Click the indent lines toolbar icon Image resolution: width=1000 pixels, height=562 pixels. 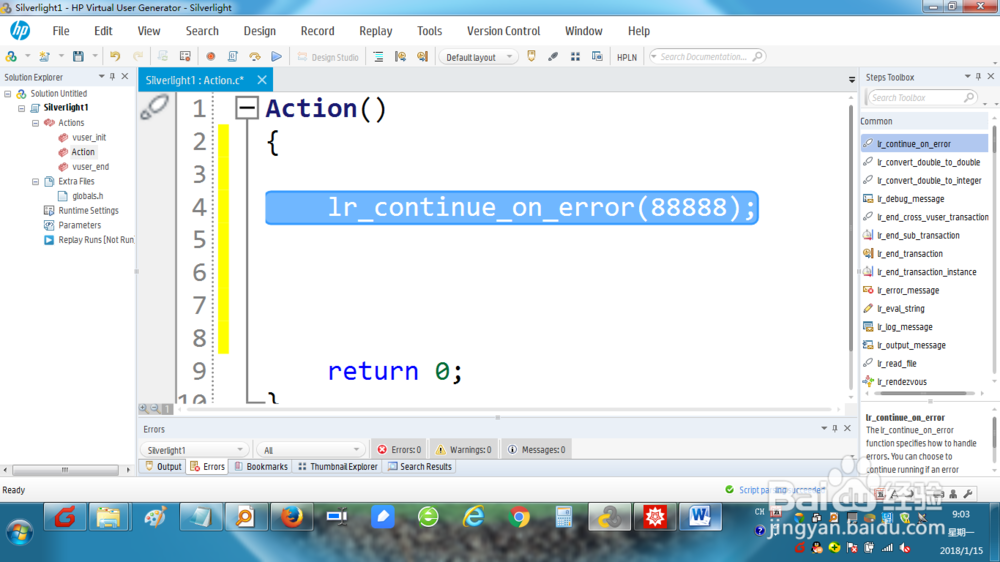click(378, 57)
